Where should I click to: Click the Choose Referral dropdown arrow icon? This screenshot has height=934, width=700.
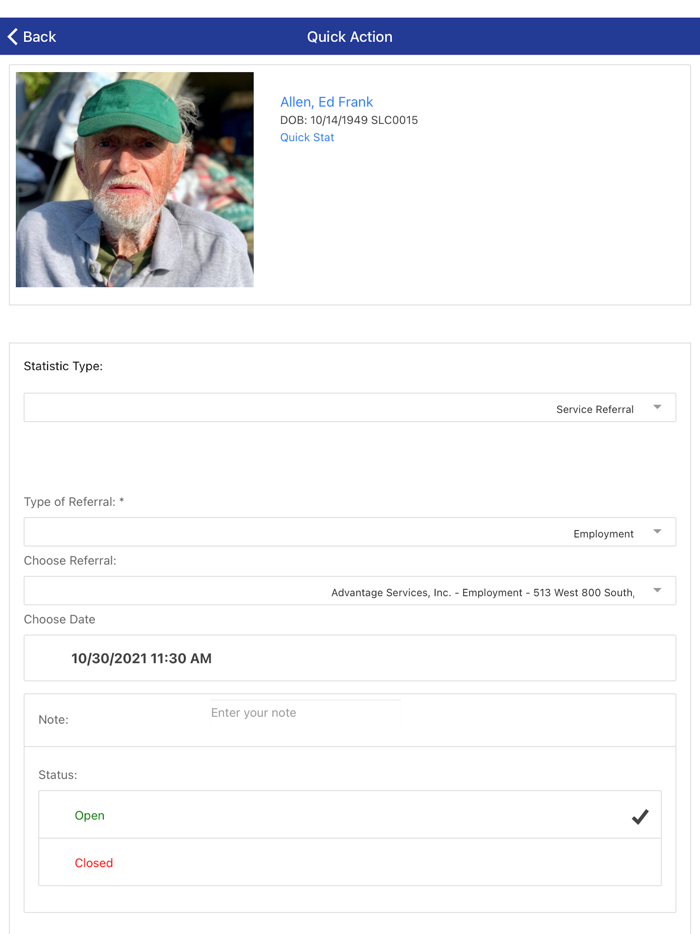(658, 590)
